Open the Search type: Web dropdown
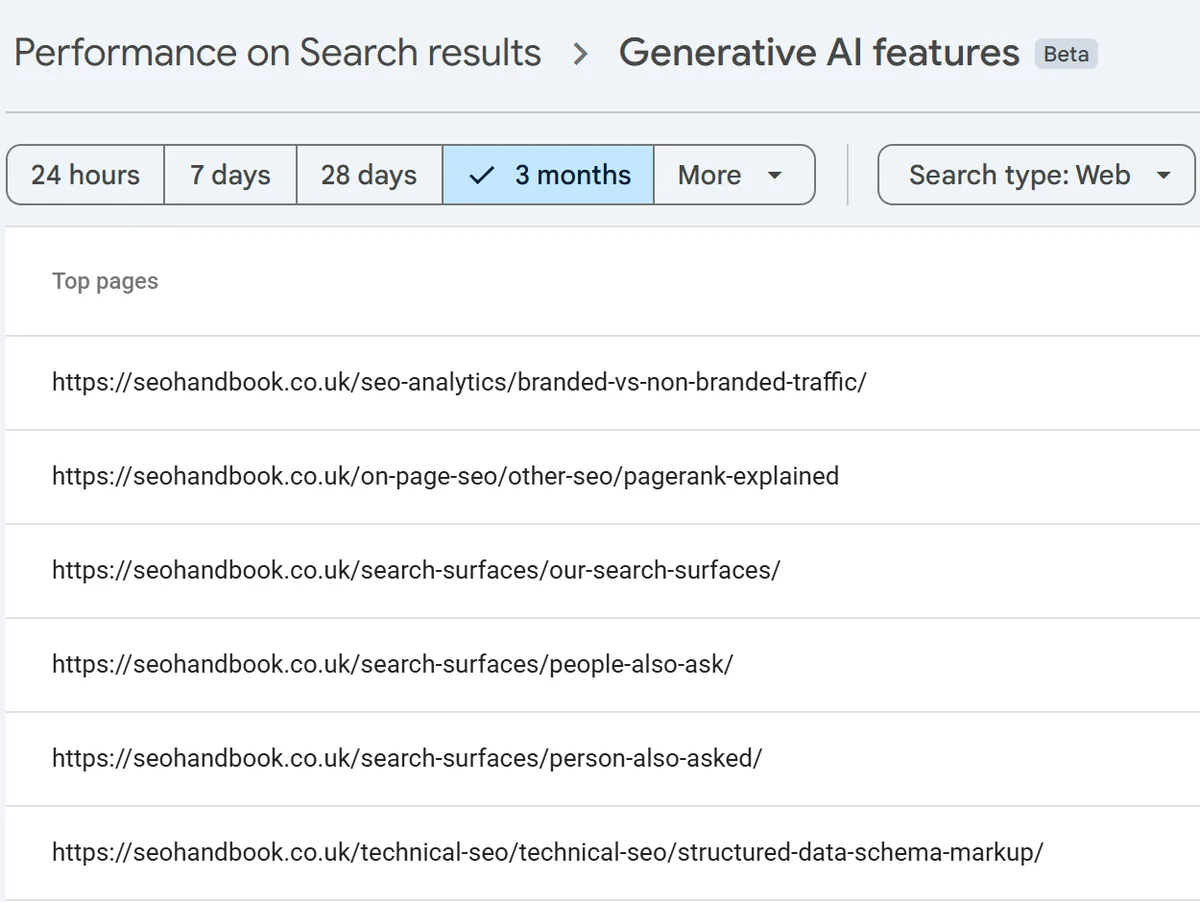Image resolution: width=1200 pixels, height=902 pixels. pos(1036,175)
